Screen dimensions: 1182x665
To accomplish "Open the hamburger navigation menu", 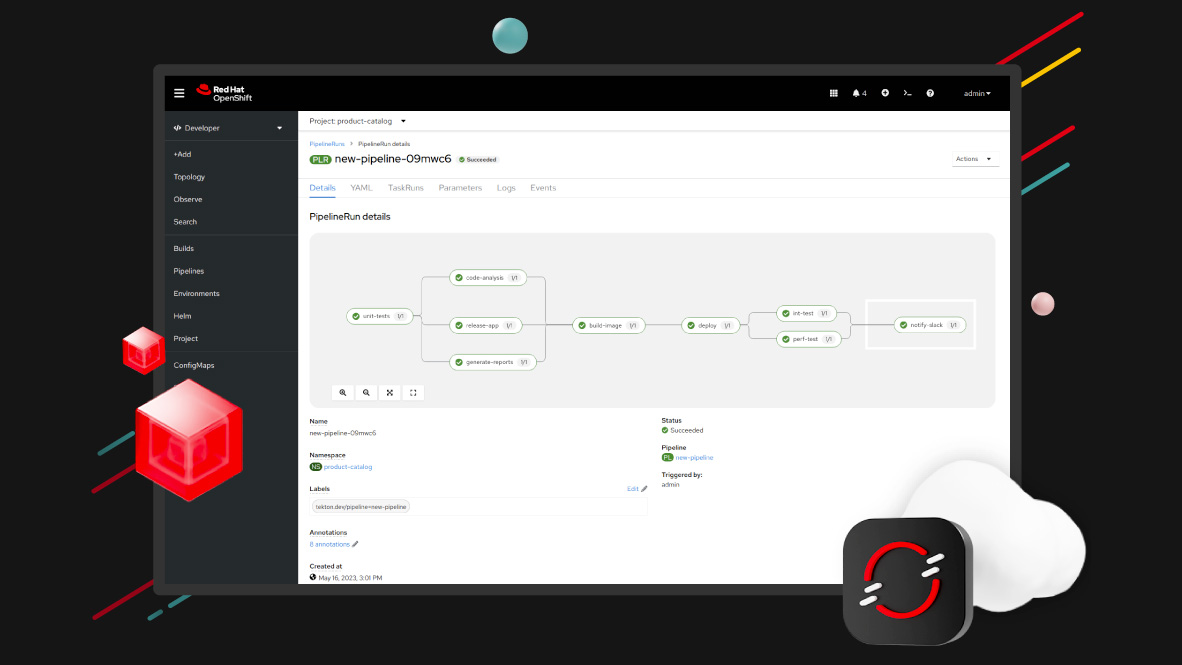I will coord(179,93).
